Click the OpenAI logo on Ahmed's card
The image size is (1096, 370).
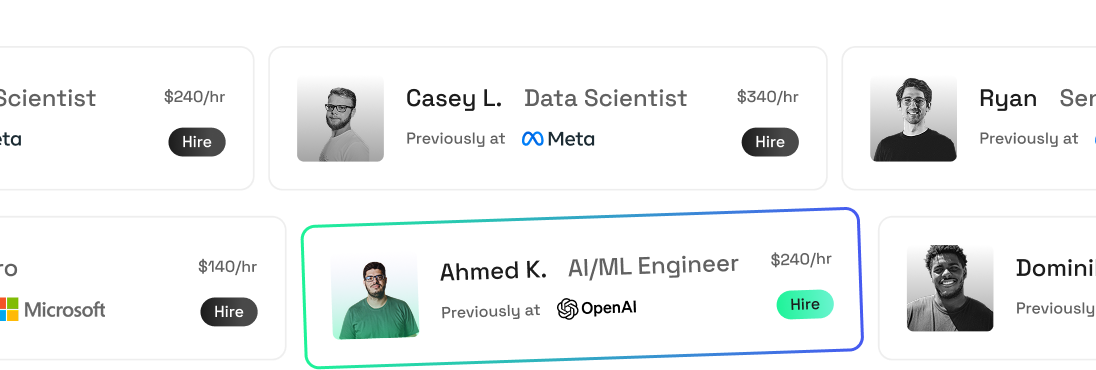[597, 308]
